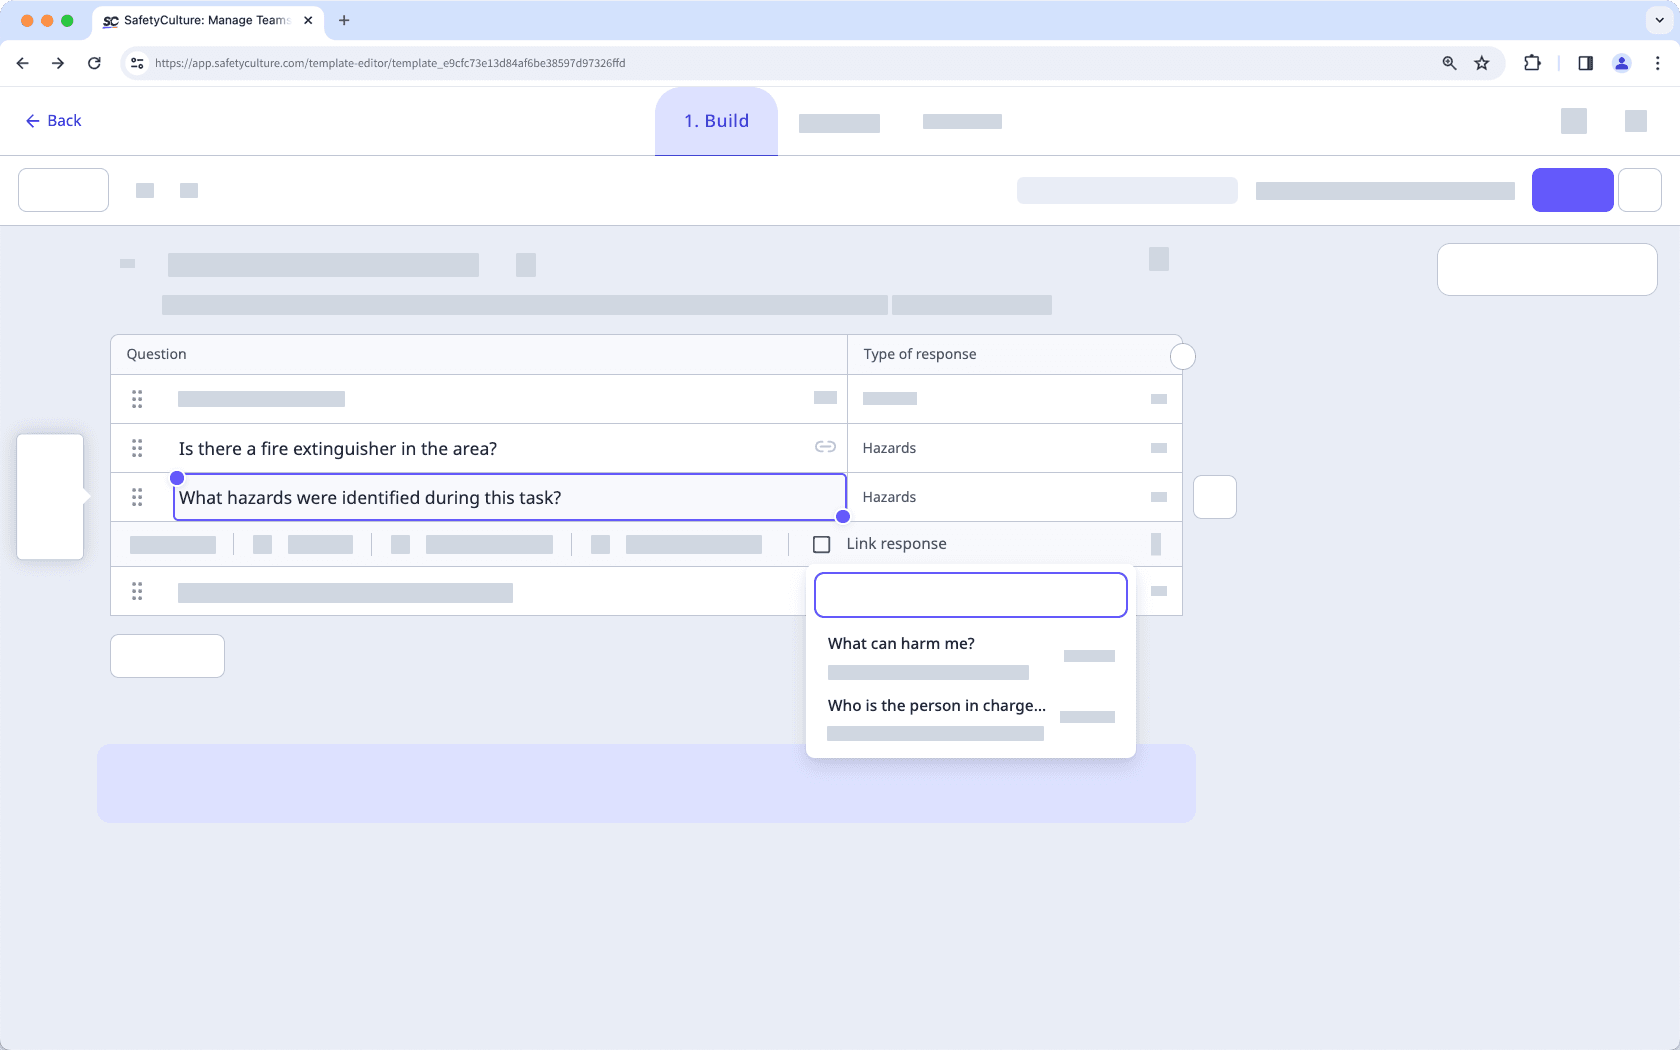Click the bookmark star in the address bar

coord(1481,63)
